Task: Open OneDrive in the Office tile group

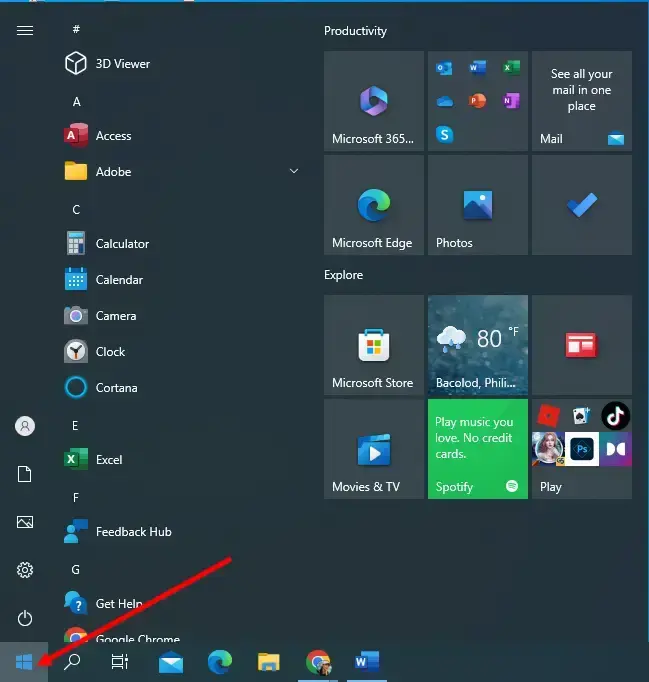Action: 445,101
